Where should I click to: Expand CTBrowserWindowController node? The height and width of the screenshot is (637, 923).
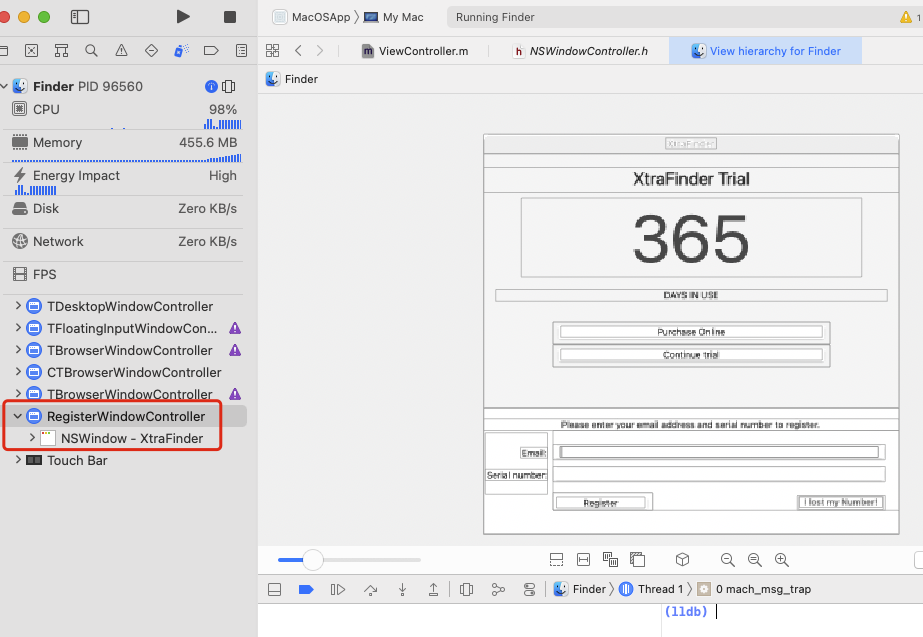(18, 371)
